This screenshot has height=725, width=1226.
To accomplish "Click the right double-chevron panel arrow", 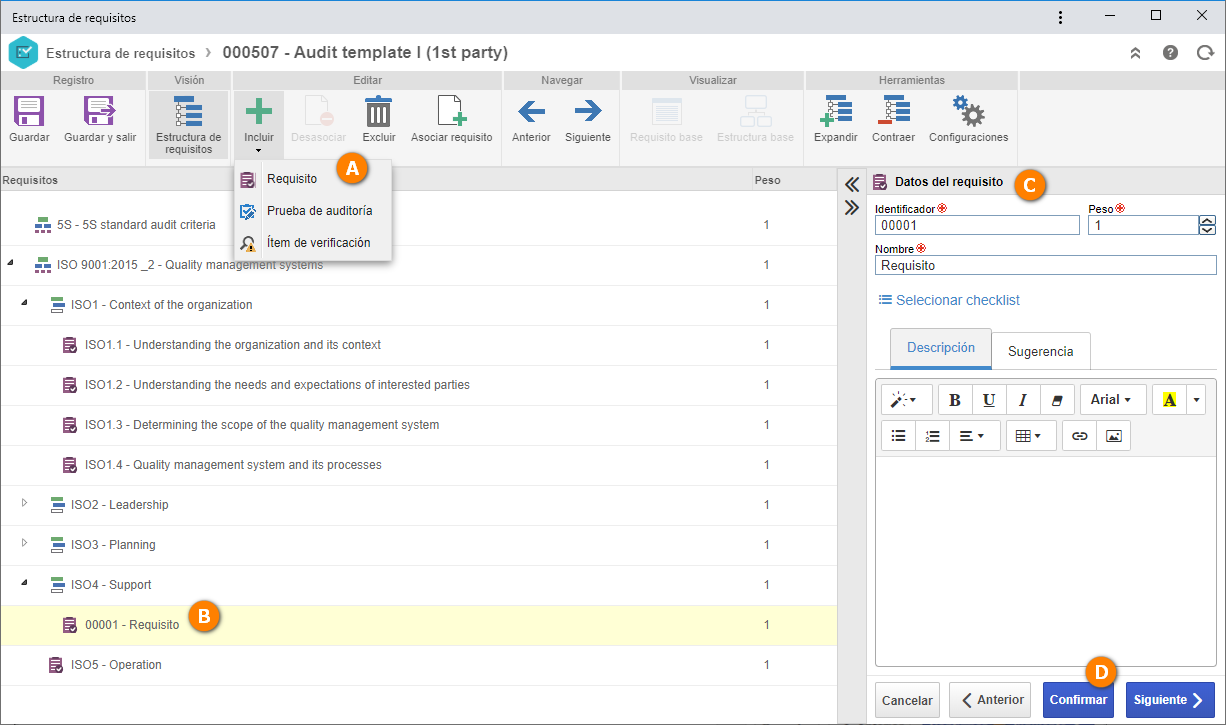I will pos(852,207).
